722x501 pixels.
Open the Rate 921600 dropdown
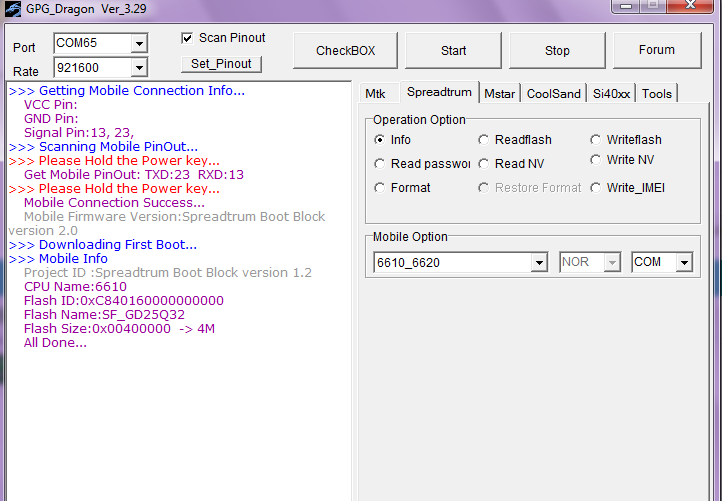(x=139, y=68)
